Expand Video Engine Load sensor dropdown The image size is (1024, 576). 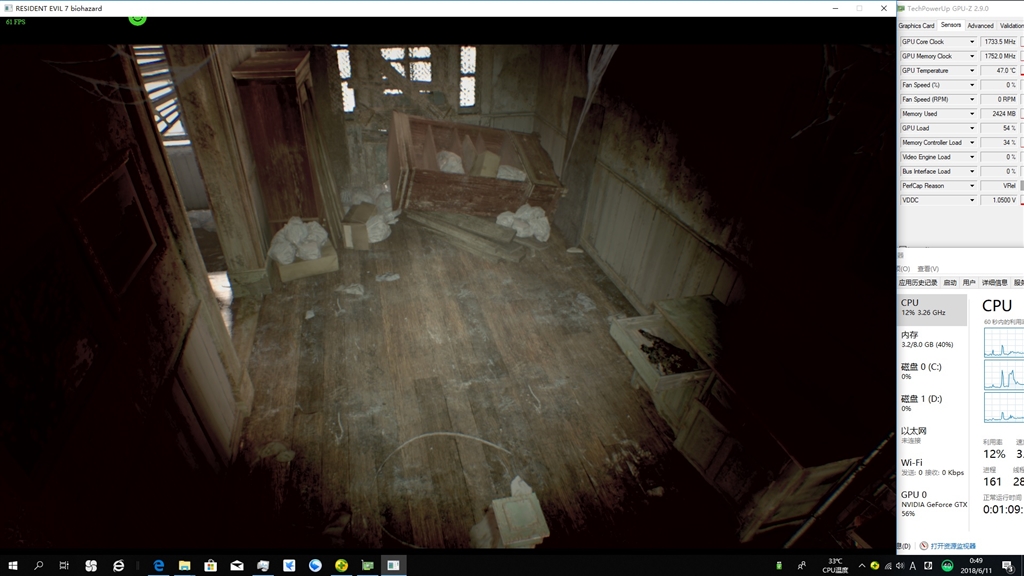pos(972,157)
